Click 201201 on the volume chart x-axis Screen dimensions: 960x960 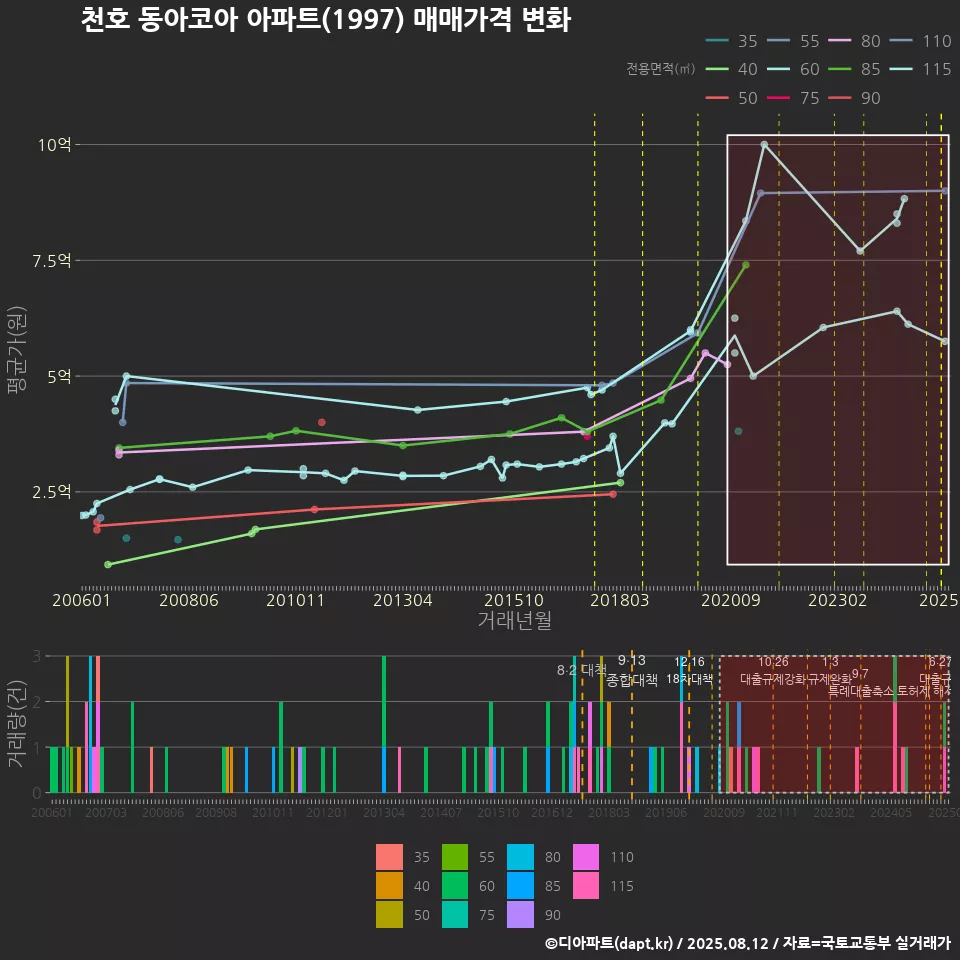coord(327,812)
